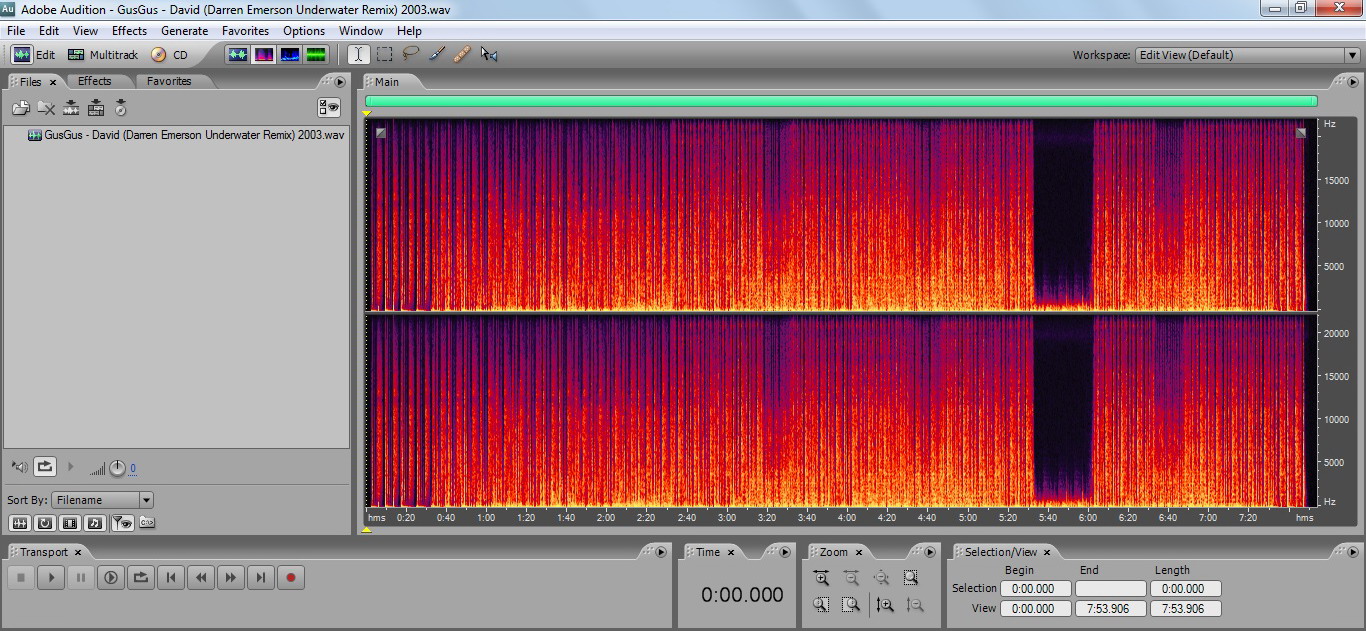Open the Sort By Filename dropdown

click(x=103, y=500)
